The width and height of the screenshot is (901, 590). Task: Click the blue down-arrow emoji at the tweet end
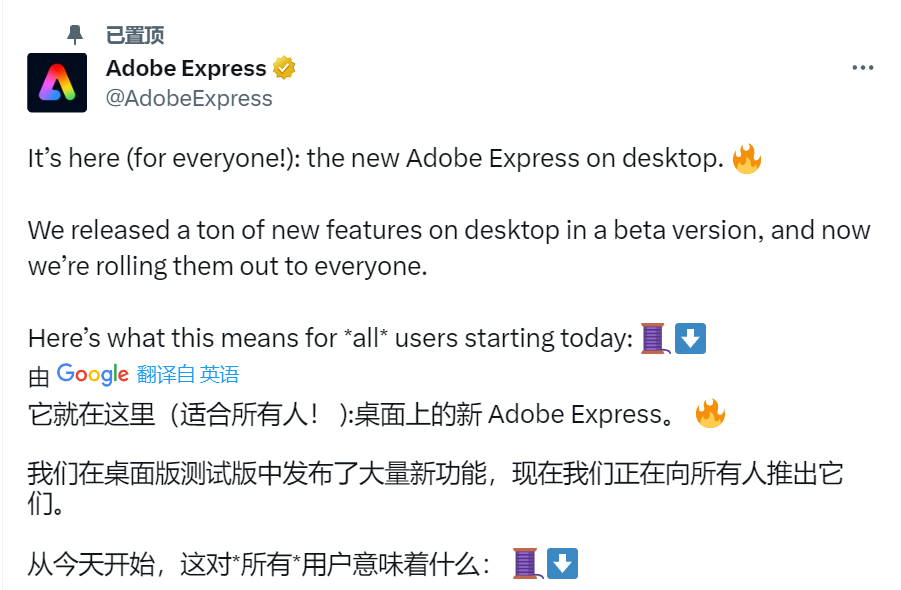click(688, 338)
